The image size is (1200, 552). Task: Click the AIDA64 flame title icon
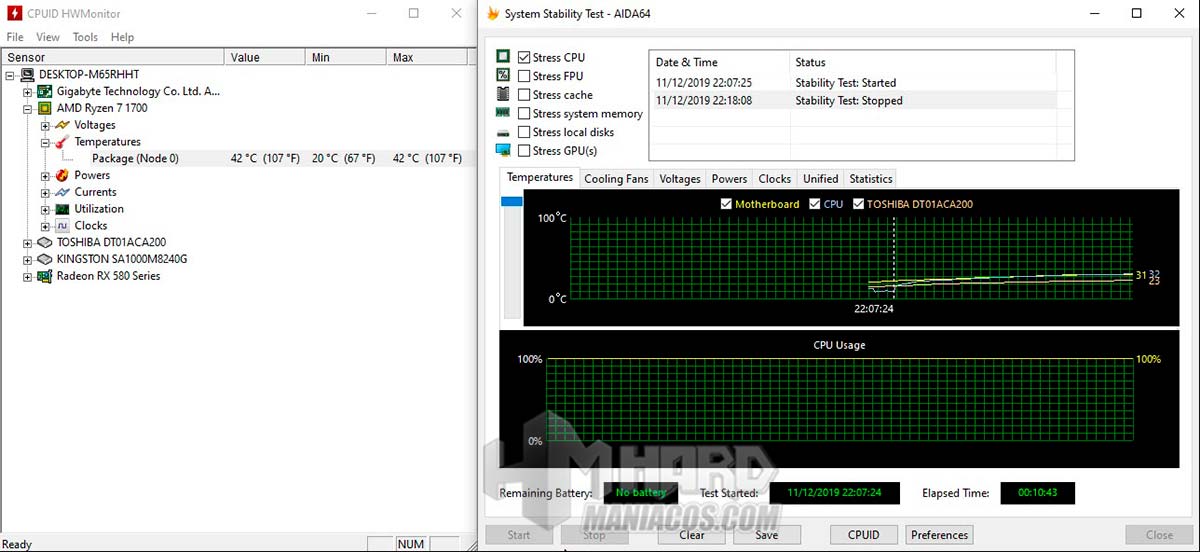point(492,14)
